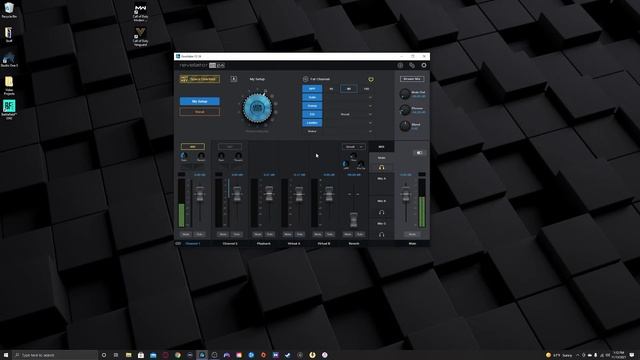The height and width of the screenshot is (360, 640).
Task: Expand the Gate row arrow
Action: [x=370, y=97]
